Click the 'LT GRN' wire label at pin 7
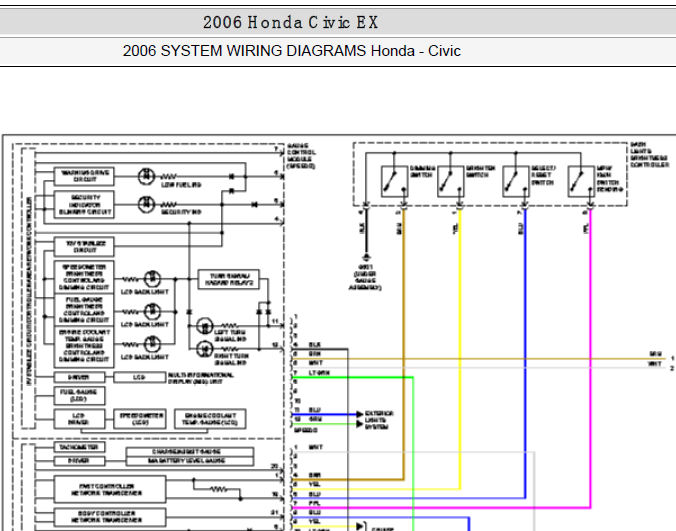 tap(319, 373)
